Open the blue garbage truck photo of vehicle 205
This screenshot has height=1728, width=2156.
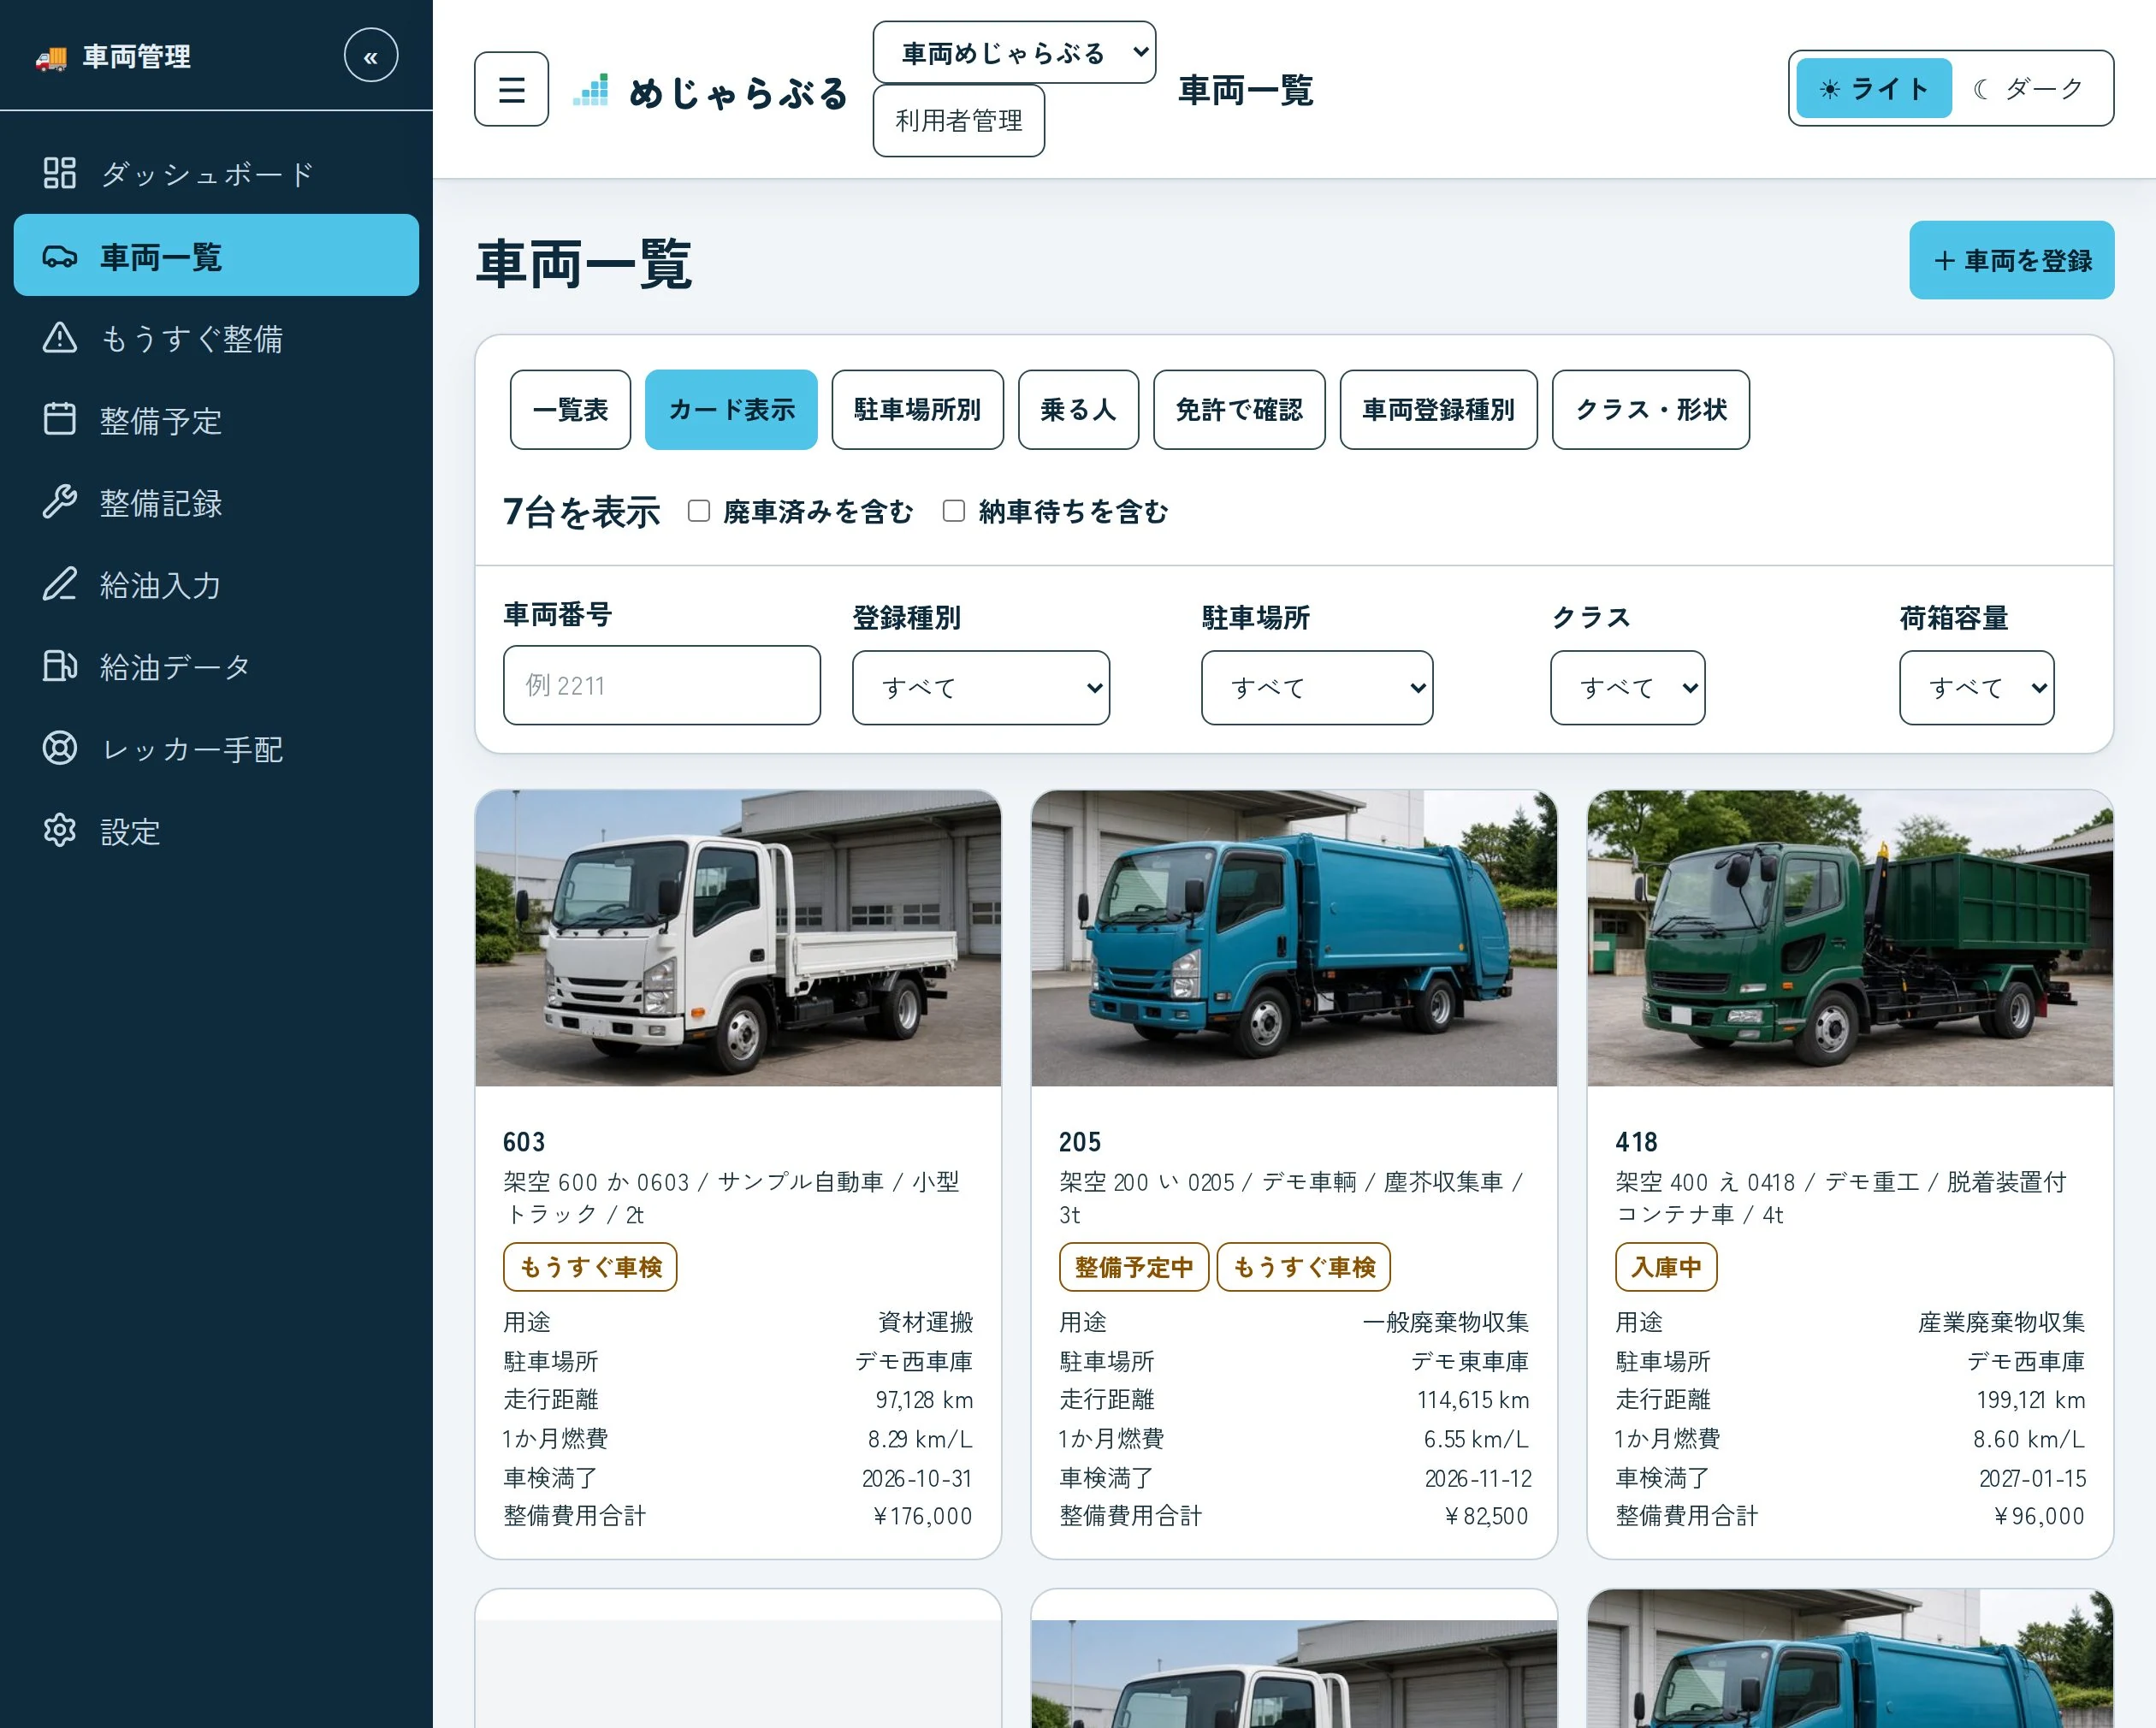point(1294,938)
